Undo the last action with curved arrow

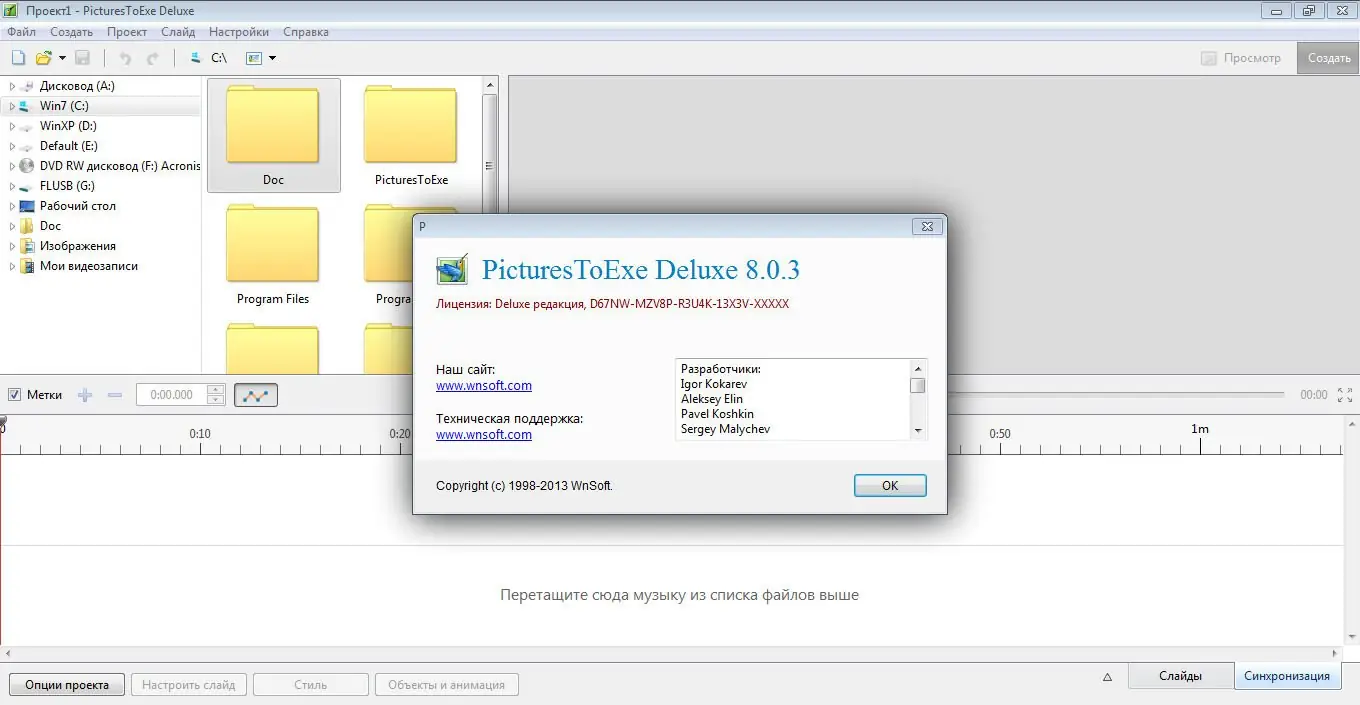click(x=125, y=58)
